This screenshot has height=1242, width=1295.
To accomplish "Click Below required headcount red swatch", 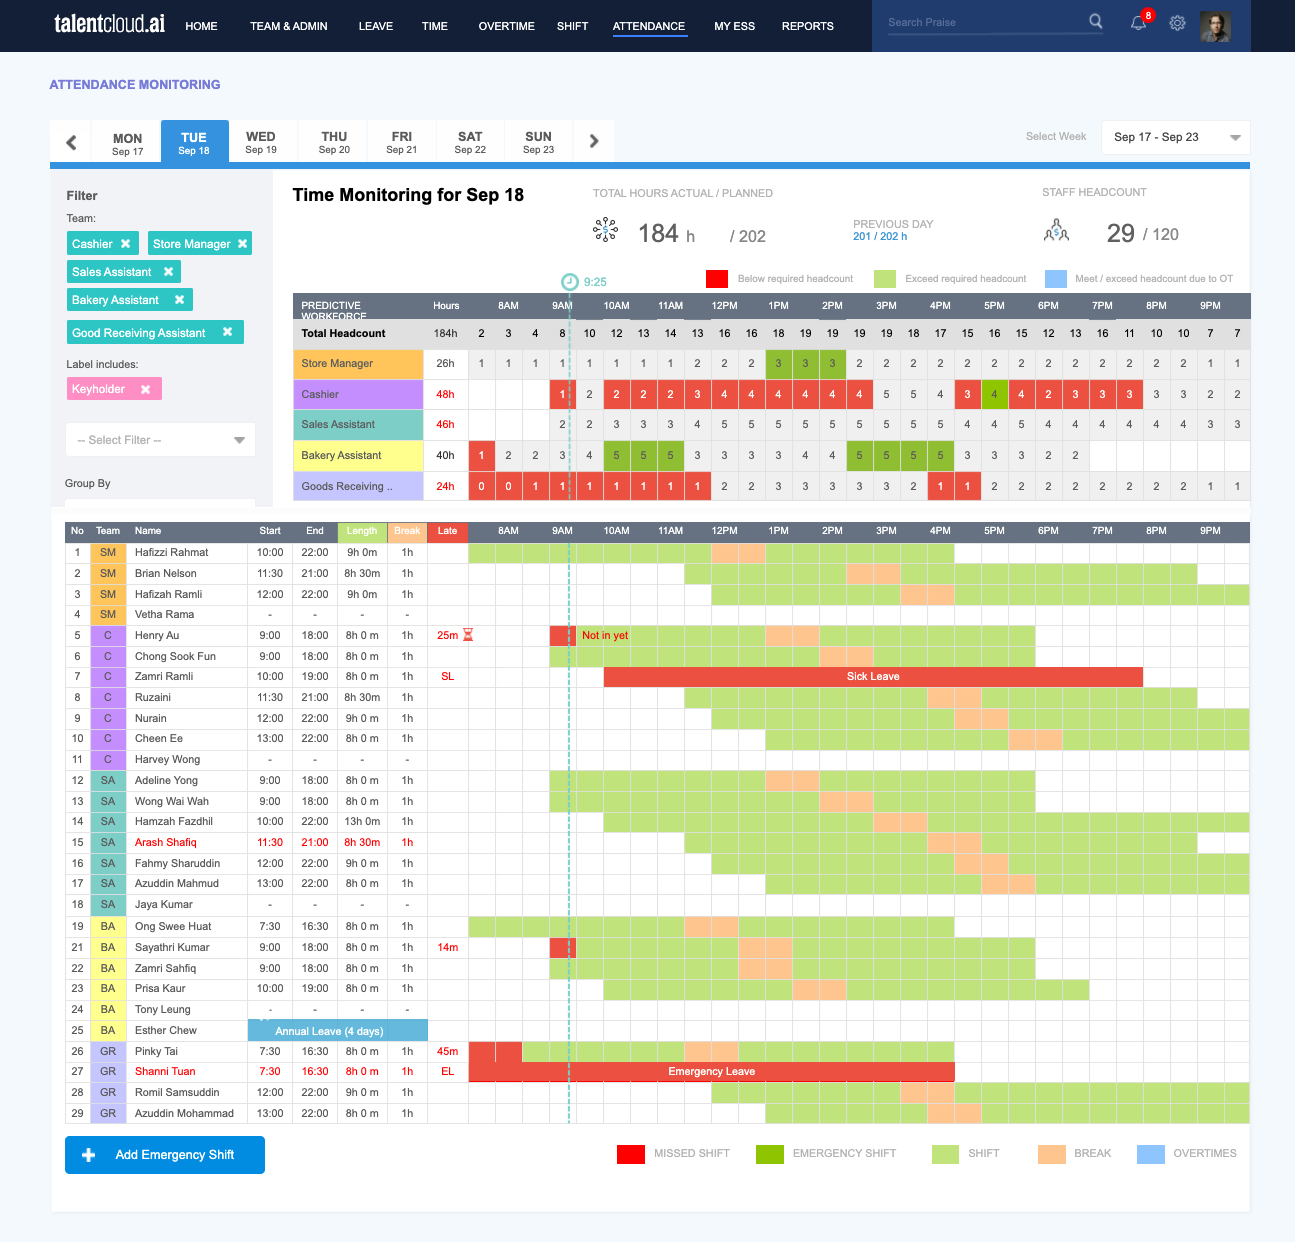I will [x=716, y=279].
